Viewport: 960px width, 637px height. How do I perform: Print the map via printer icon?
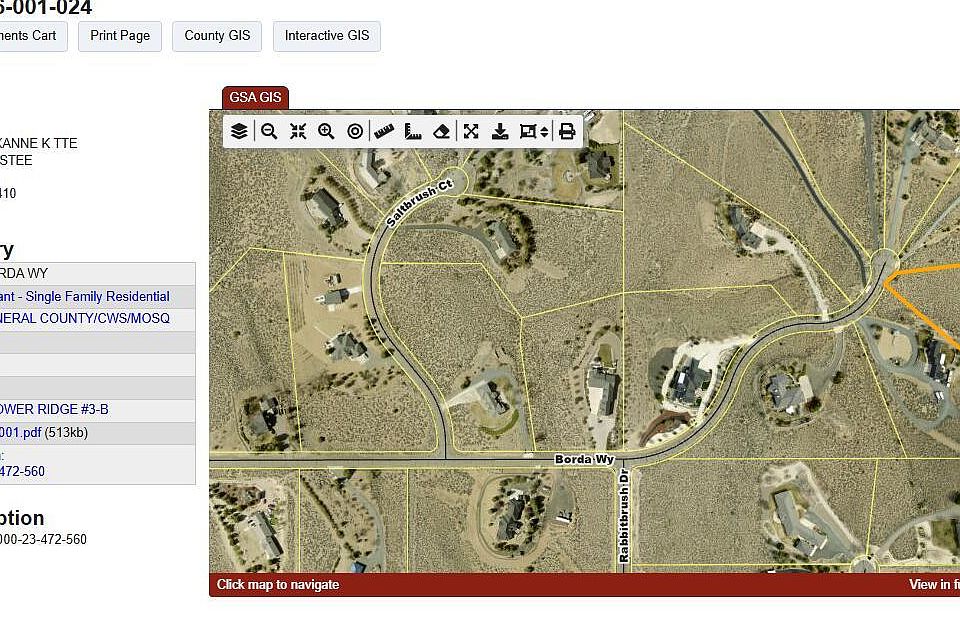567,131
